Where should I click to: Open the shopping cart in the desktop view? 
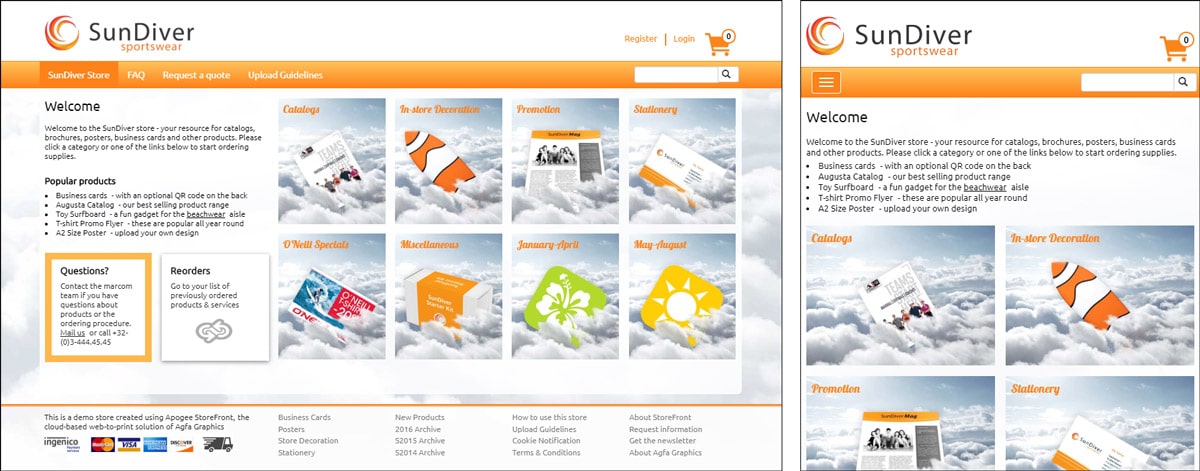[x=719, y=43]
